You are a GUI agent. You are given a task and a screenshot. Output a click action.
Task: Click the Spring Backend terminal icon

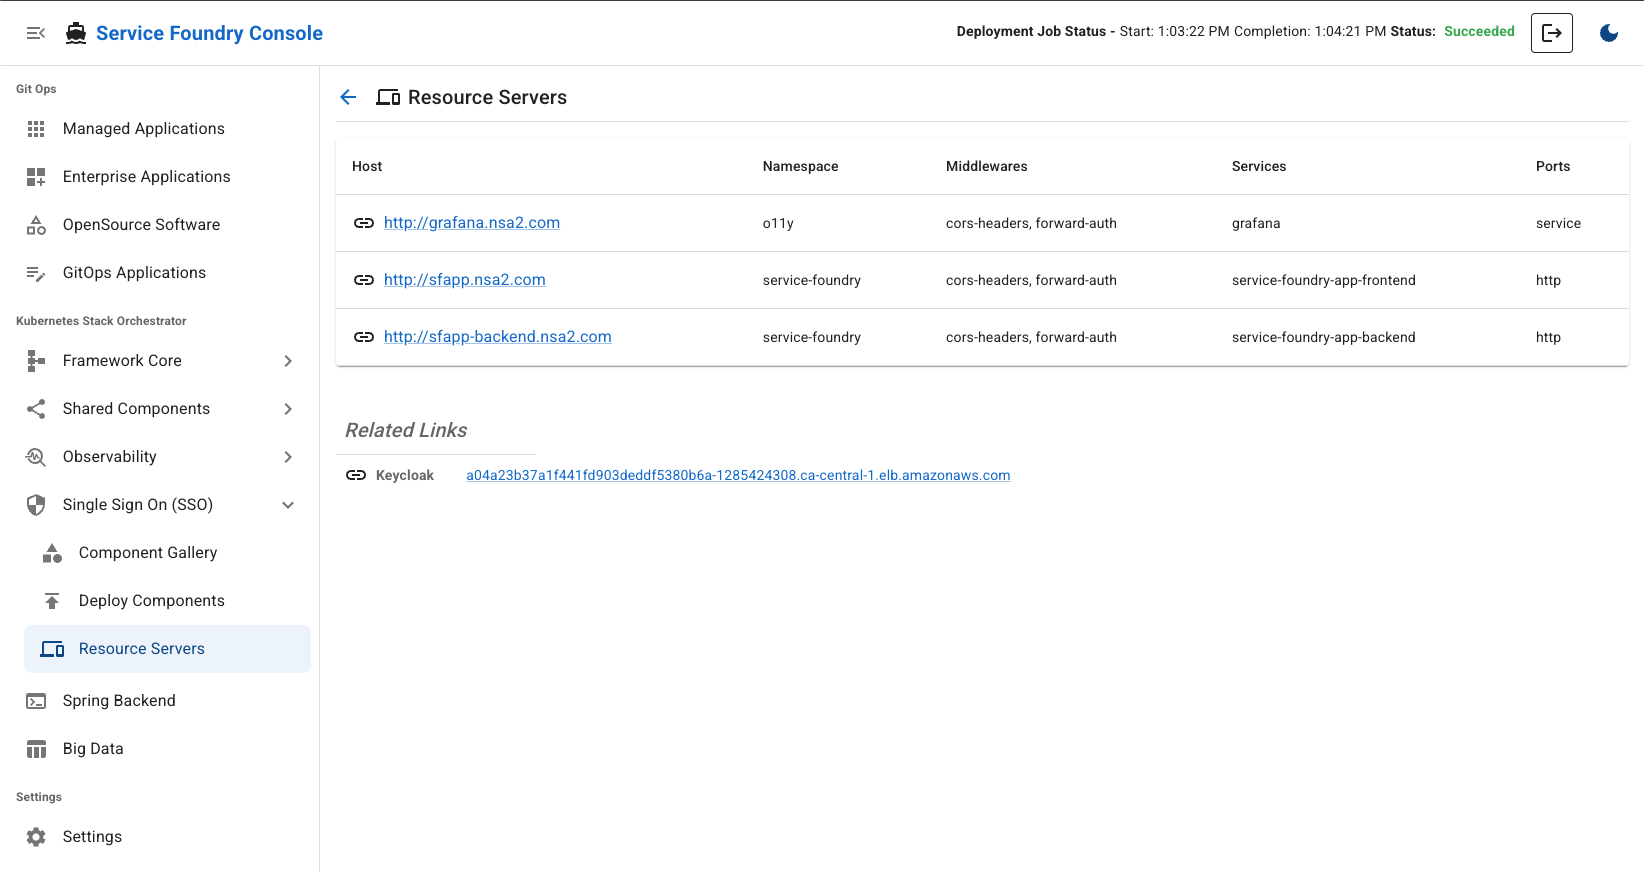(x=36, y=701)
